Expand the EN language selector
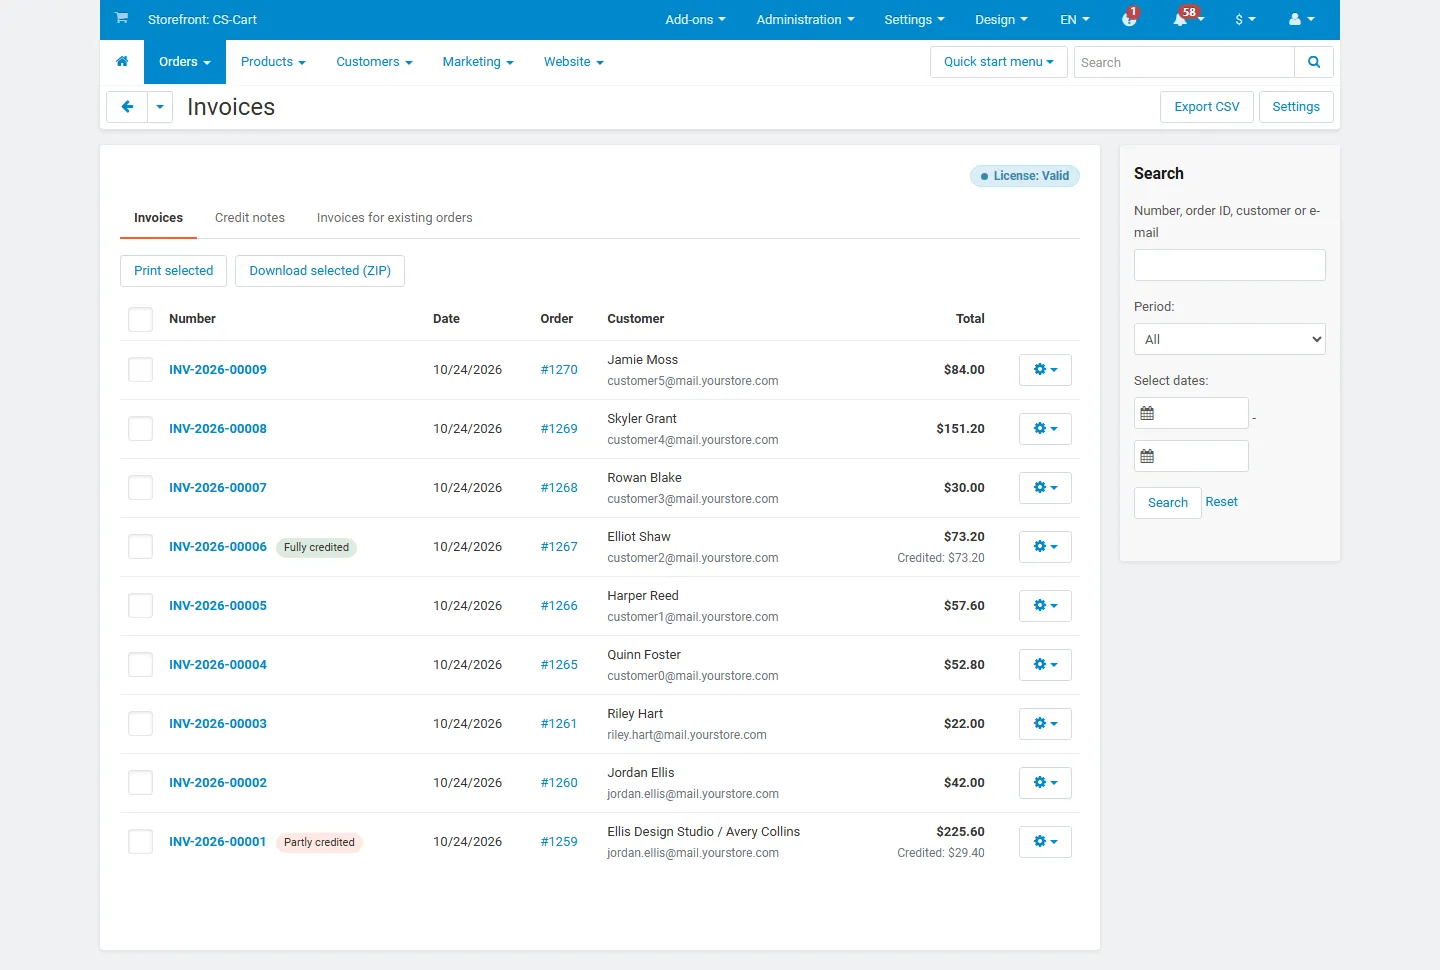Image resolution: width=1440 pixels, height=970 pixels. click(1075, 20)
